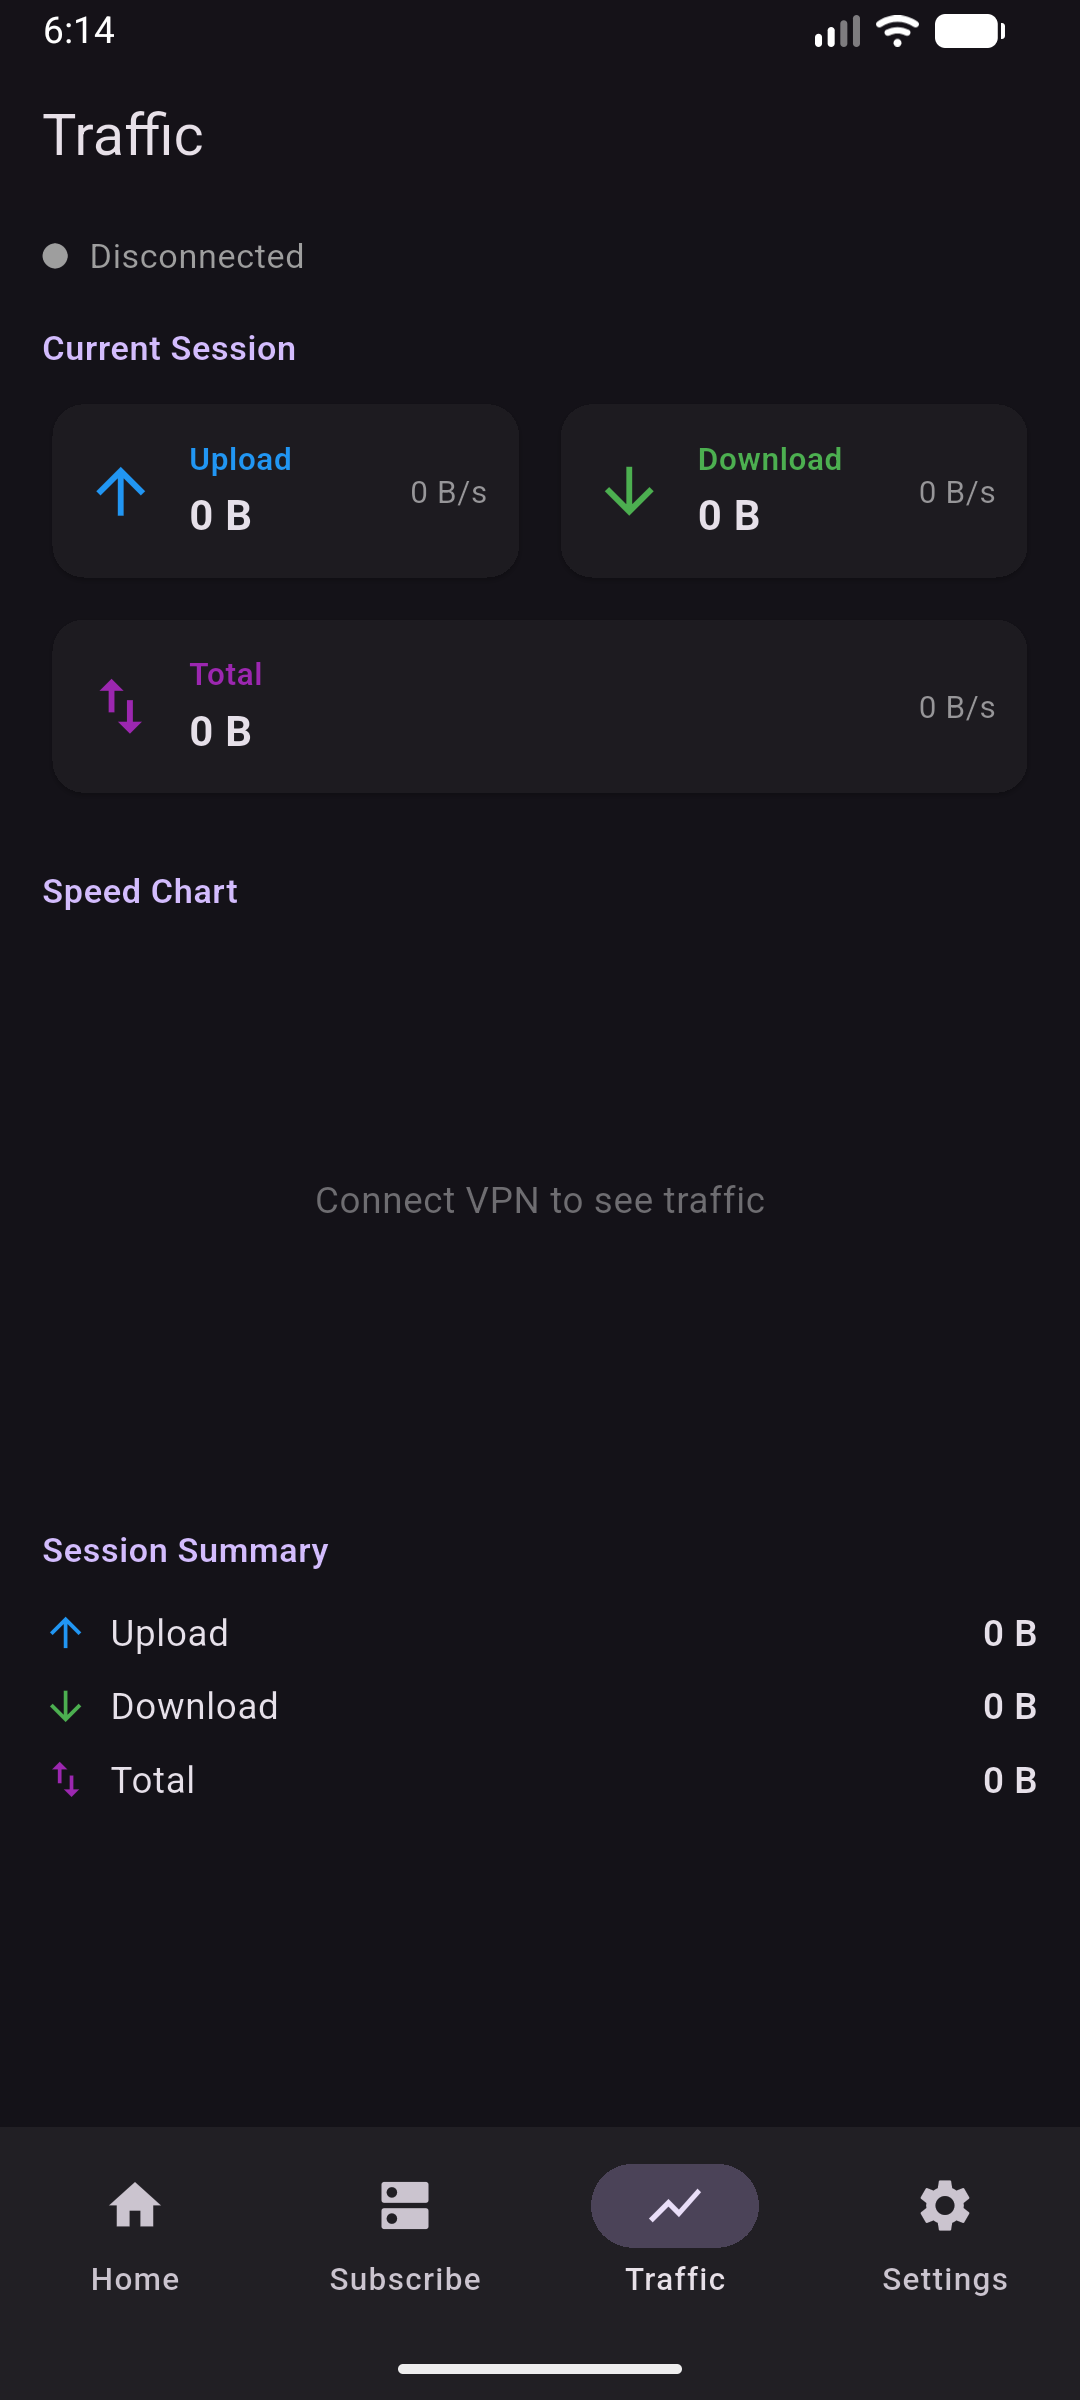Tap the Total arrows icon in Session Summary
This screenshot has height=2400, width=1080.
(66, 1780)
